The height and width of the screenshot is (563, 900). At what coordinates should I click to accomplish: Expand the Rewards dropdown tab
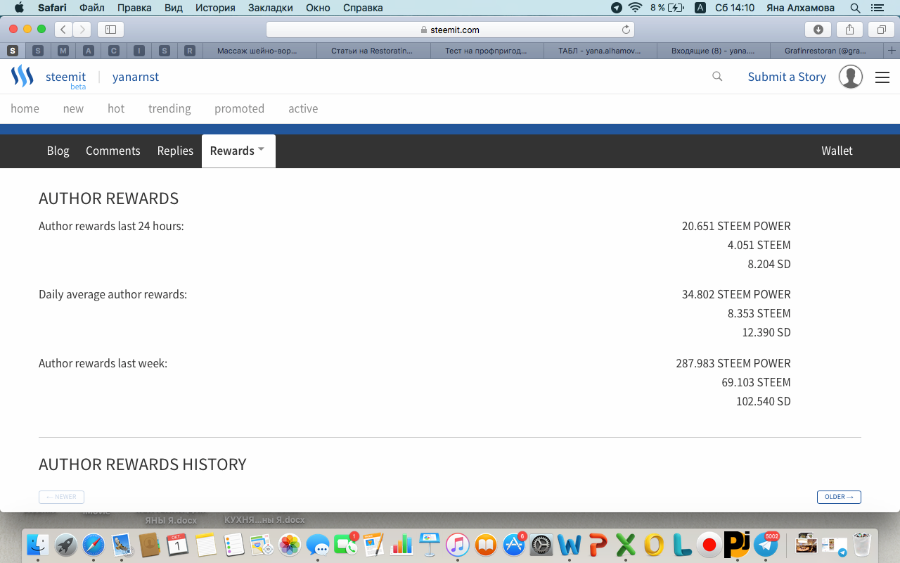point(238,151)
